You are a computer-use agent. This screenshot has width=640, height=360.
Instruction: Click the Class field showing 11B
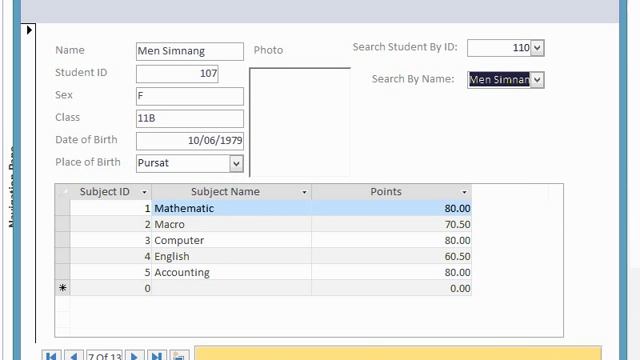(x=190, y=118)
